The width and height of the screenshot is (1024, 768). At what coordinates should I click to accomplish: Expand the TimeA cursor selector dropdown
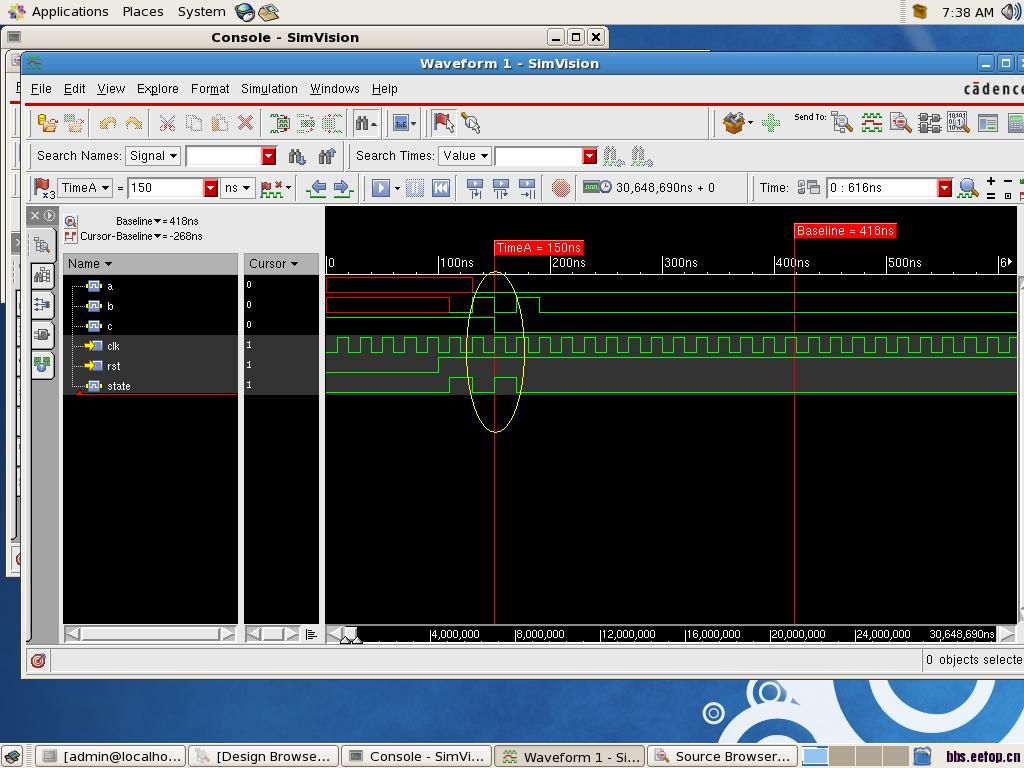[85, 188]
